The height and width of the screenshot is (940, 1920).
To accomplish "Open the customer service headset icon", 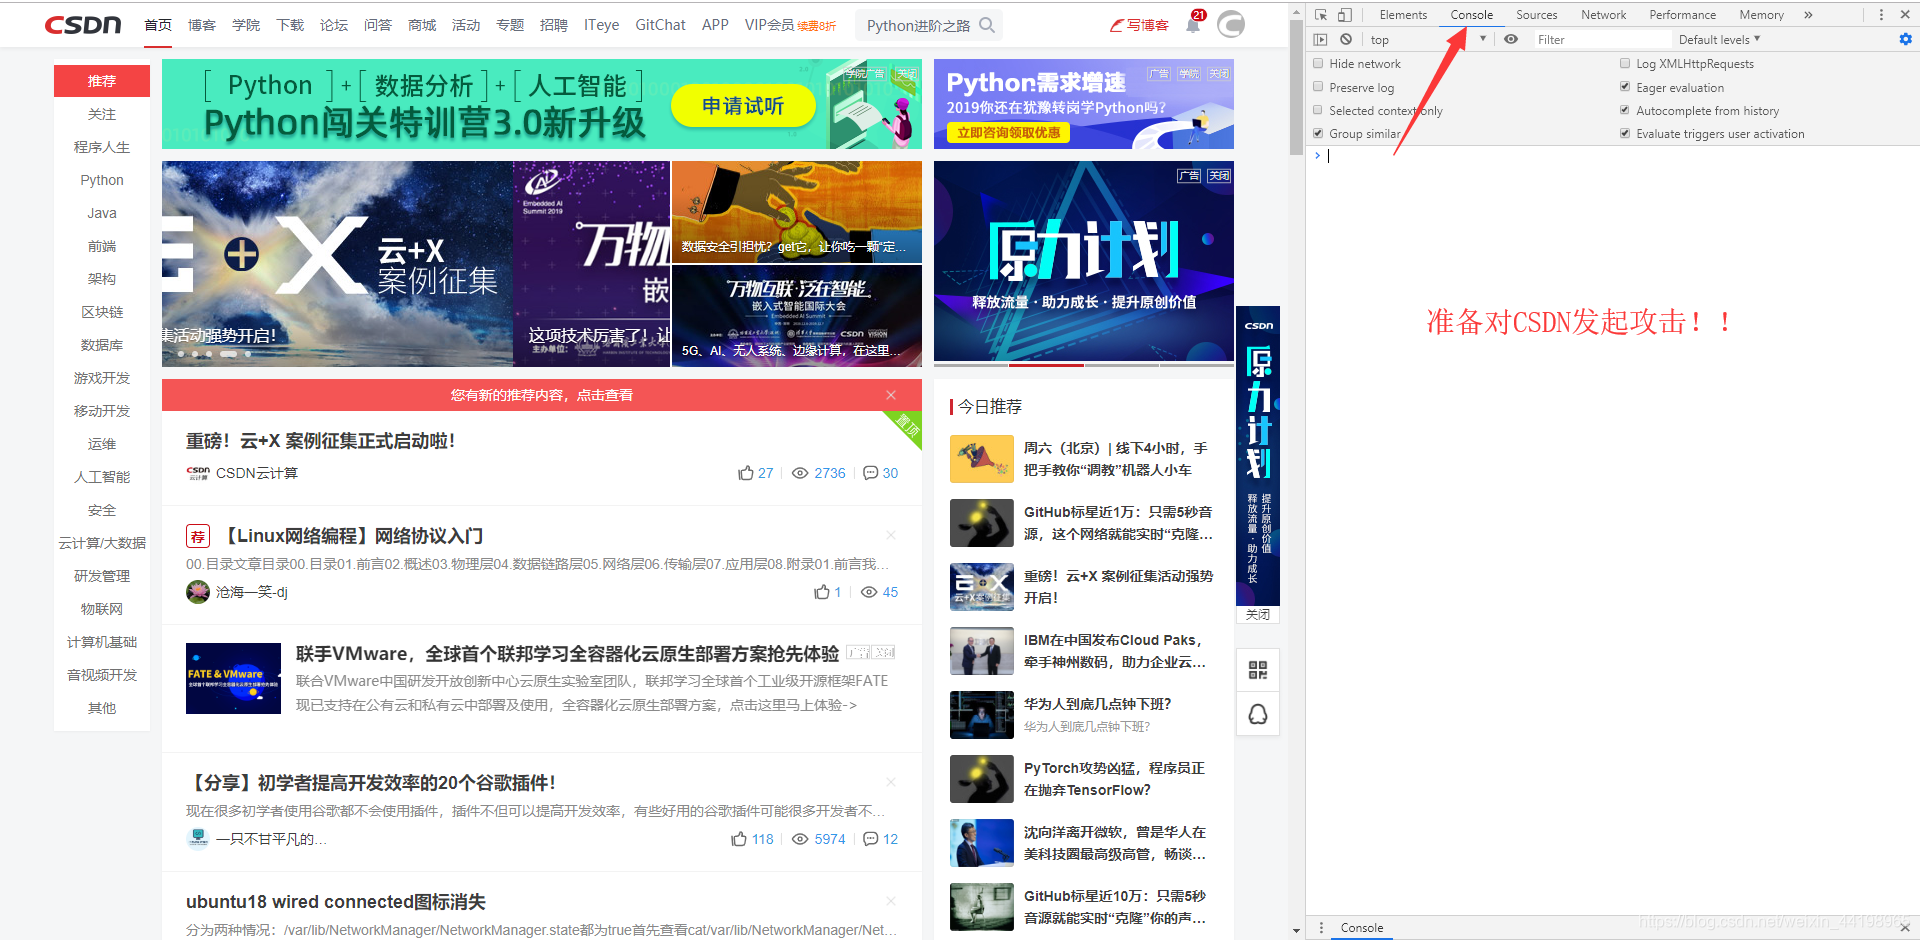I will (1258, 714).
